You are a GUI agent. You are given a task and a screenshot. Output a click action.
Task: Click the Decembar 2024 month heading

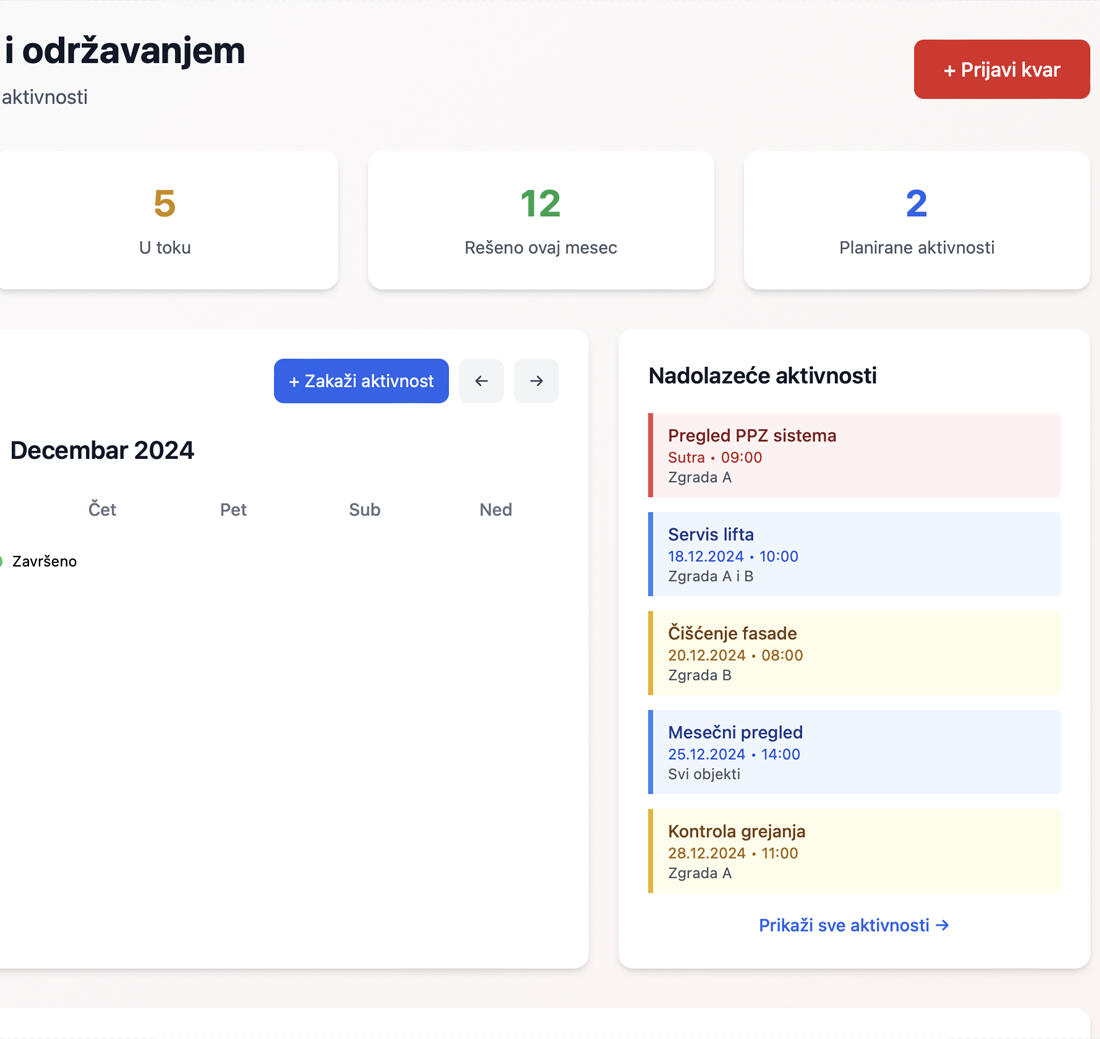click(102, 450)
